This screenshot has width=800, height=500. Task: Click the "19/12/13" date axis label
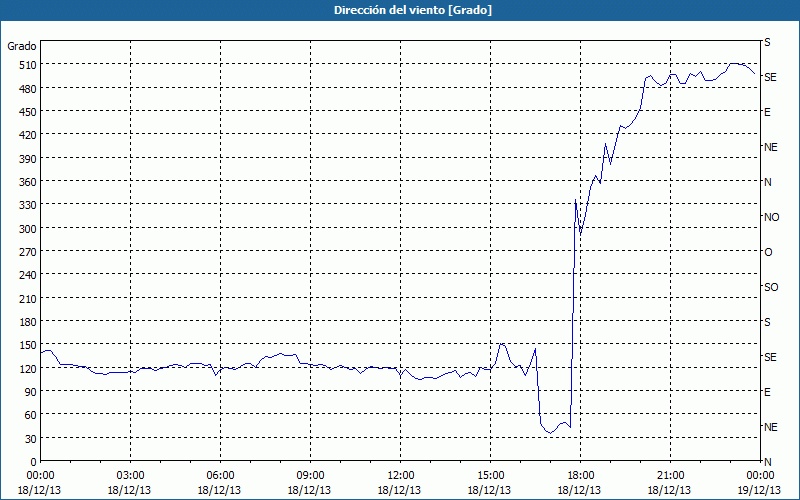click(760, 490)
